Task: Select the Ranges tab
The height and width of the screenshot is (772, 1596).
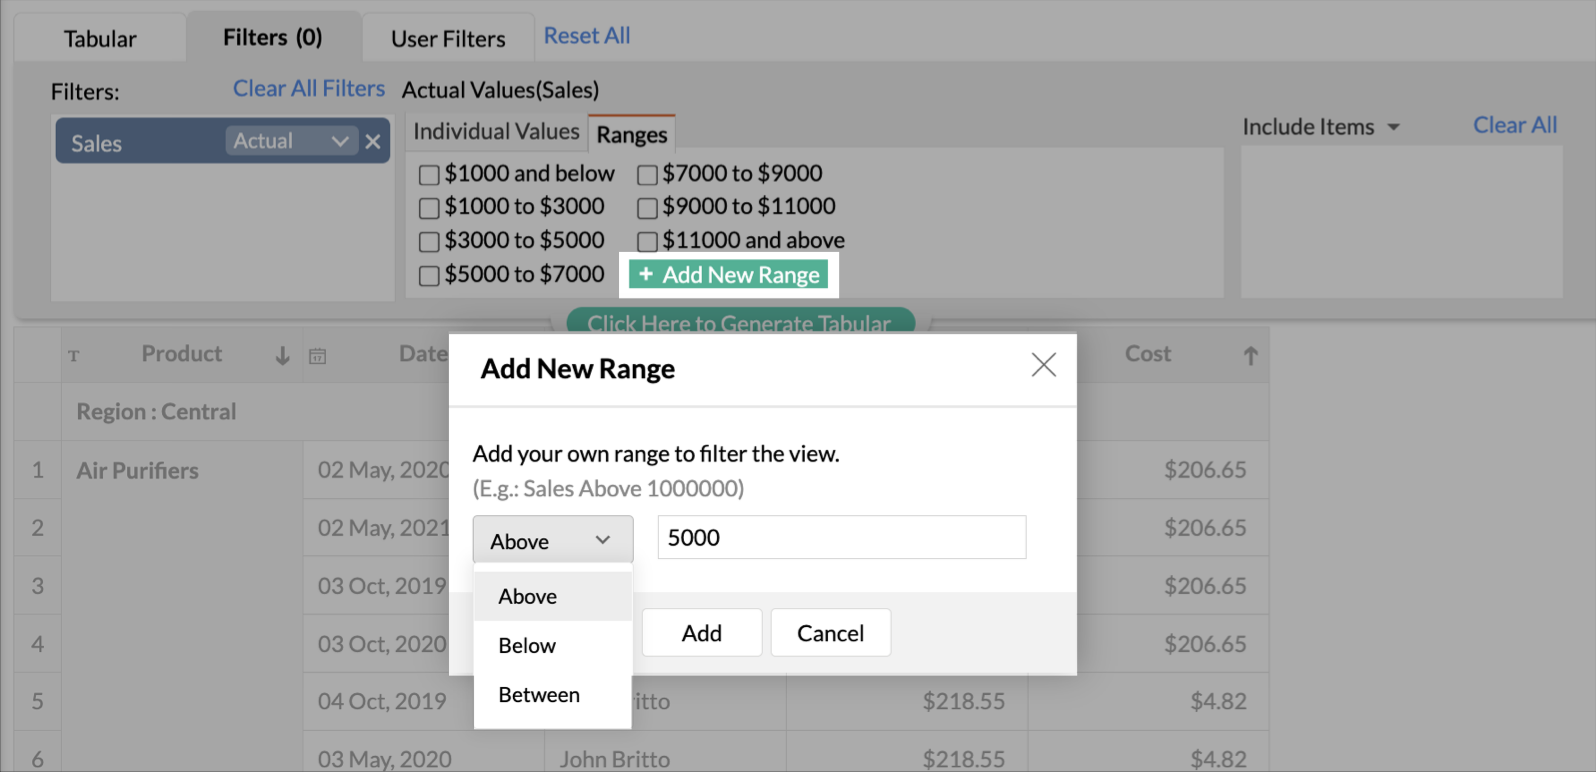Action: click(x=632, y=134)
